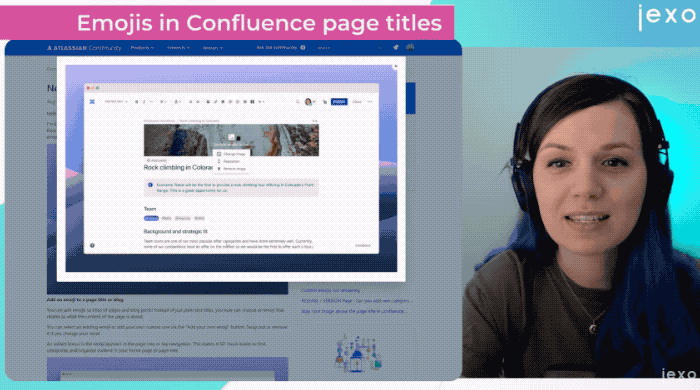Image resolution: width=700 pixels, height=390 pixels.
Task: Click the Confluence logo in the editor
Action: [x=92, y=102]
